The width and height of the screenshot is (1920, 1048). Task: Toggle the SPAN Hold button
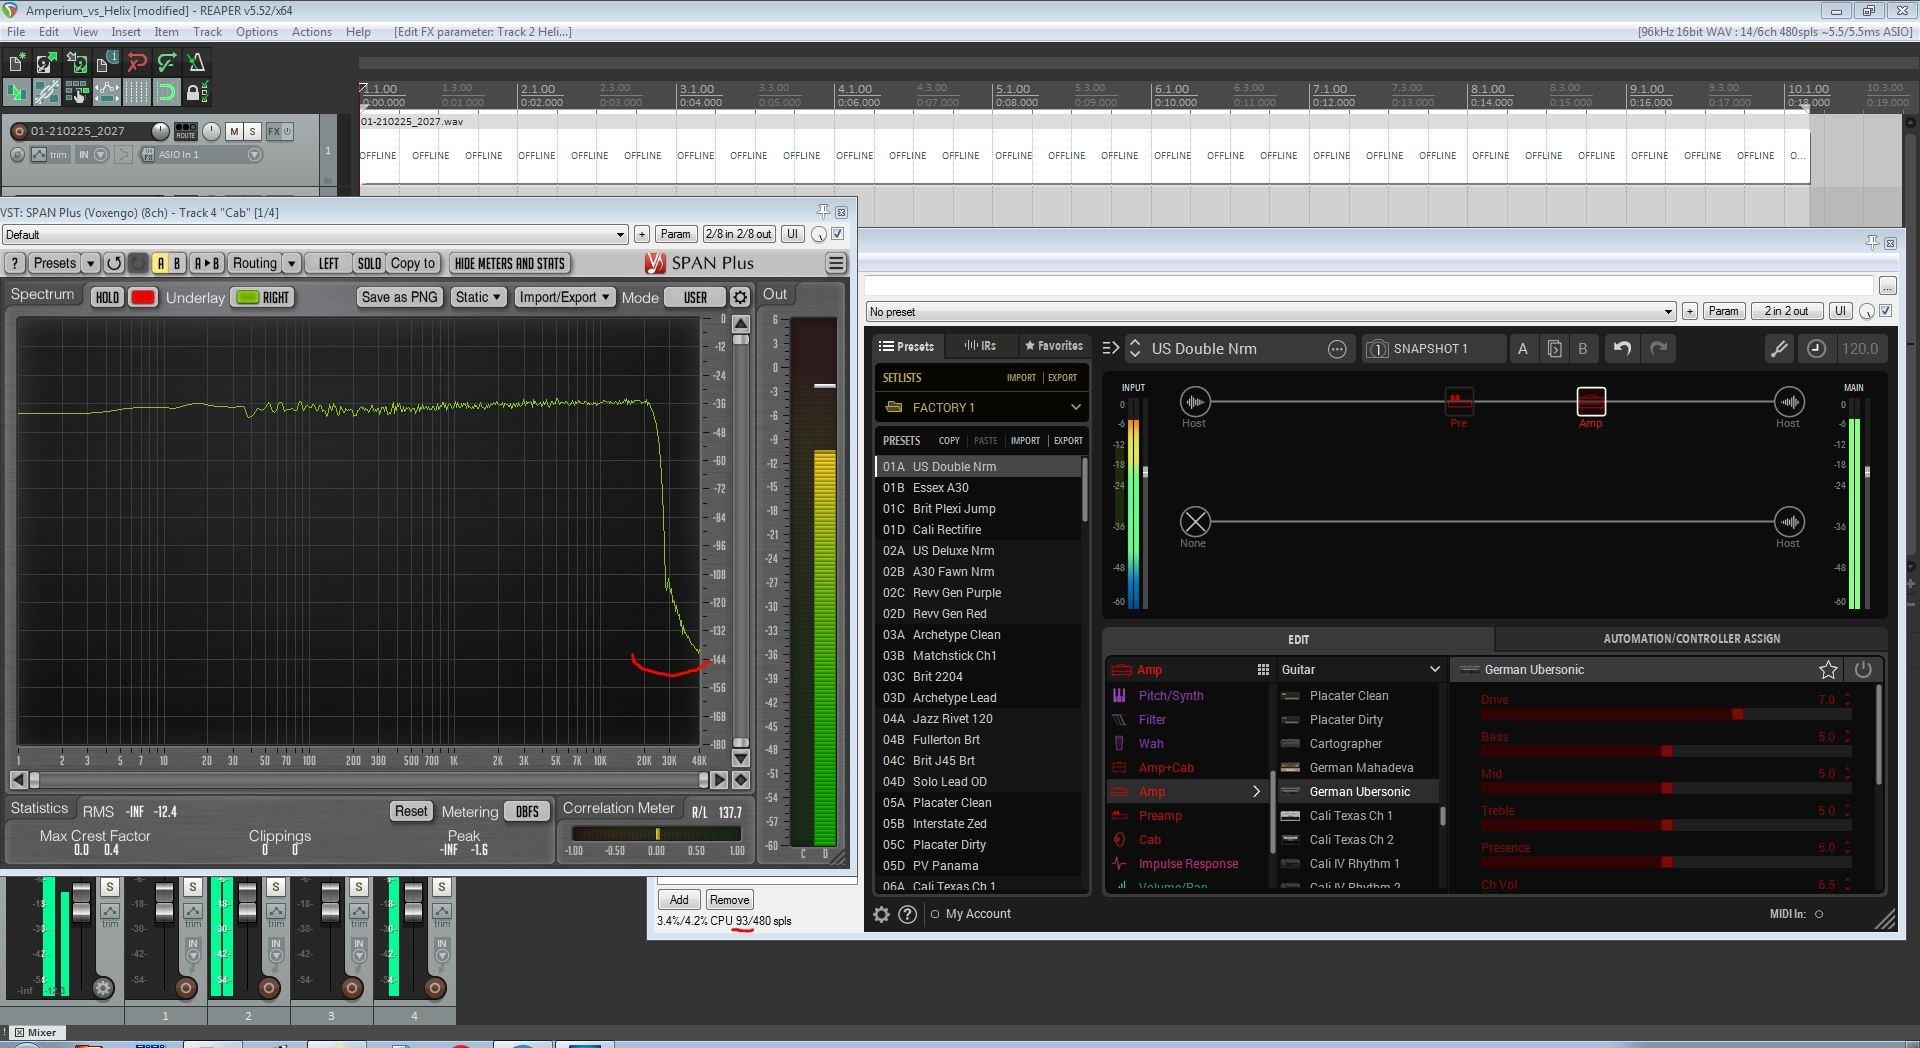click(x=107, y=297)
